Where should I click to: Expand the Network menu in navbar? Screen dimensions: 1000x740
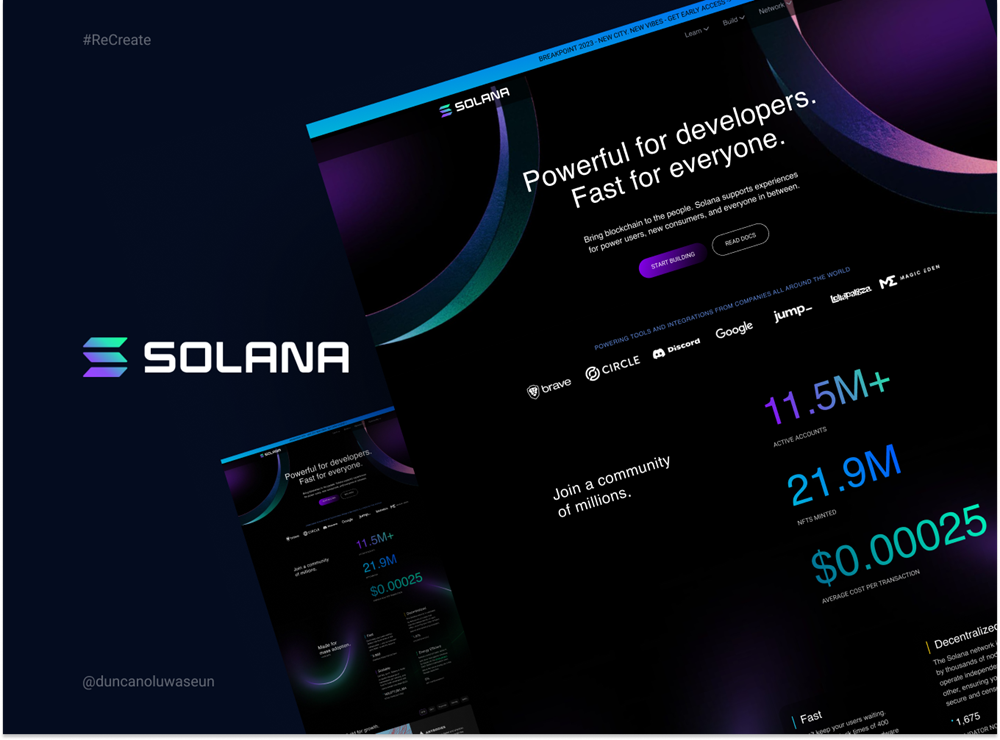click(x=773, y=8)
